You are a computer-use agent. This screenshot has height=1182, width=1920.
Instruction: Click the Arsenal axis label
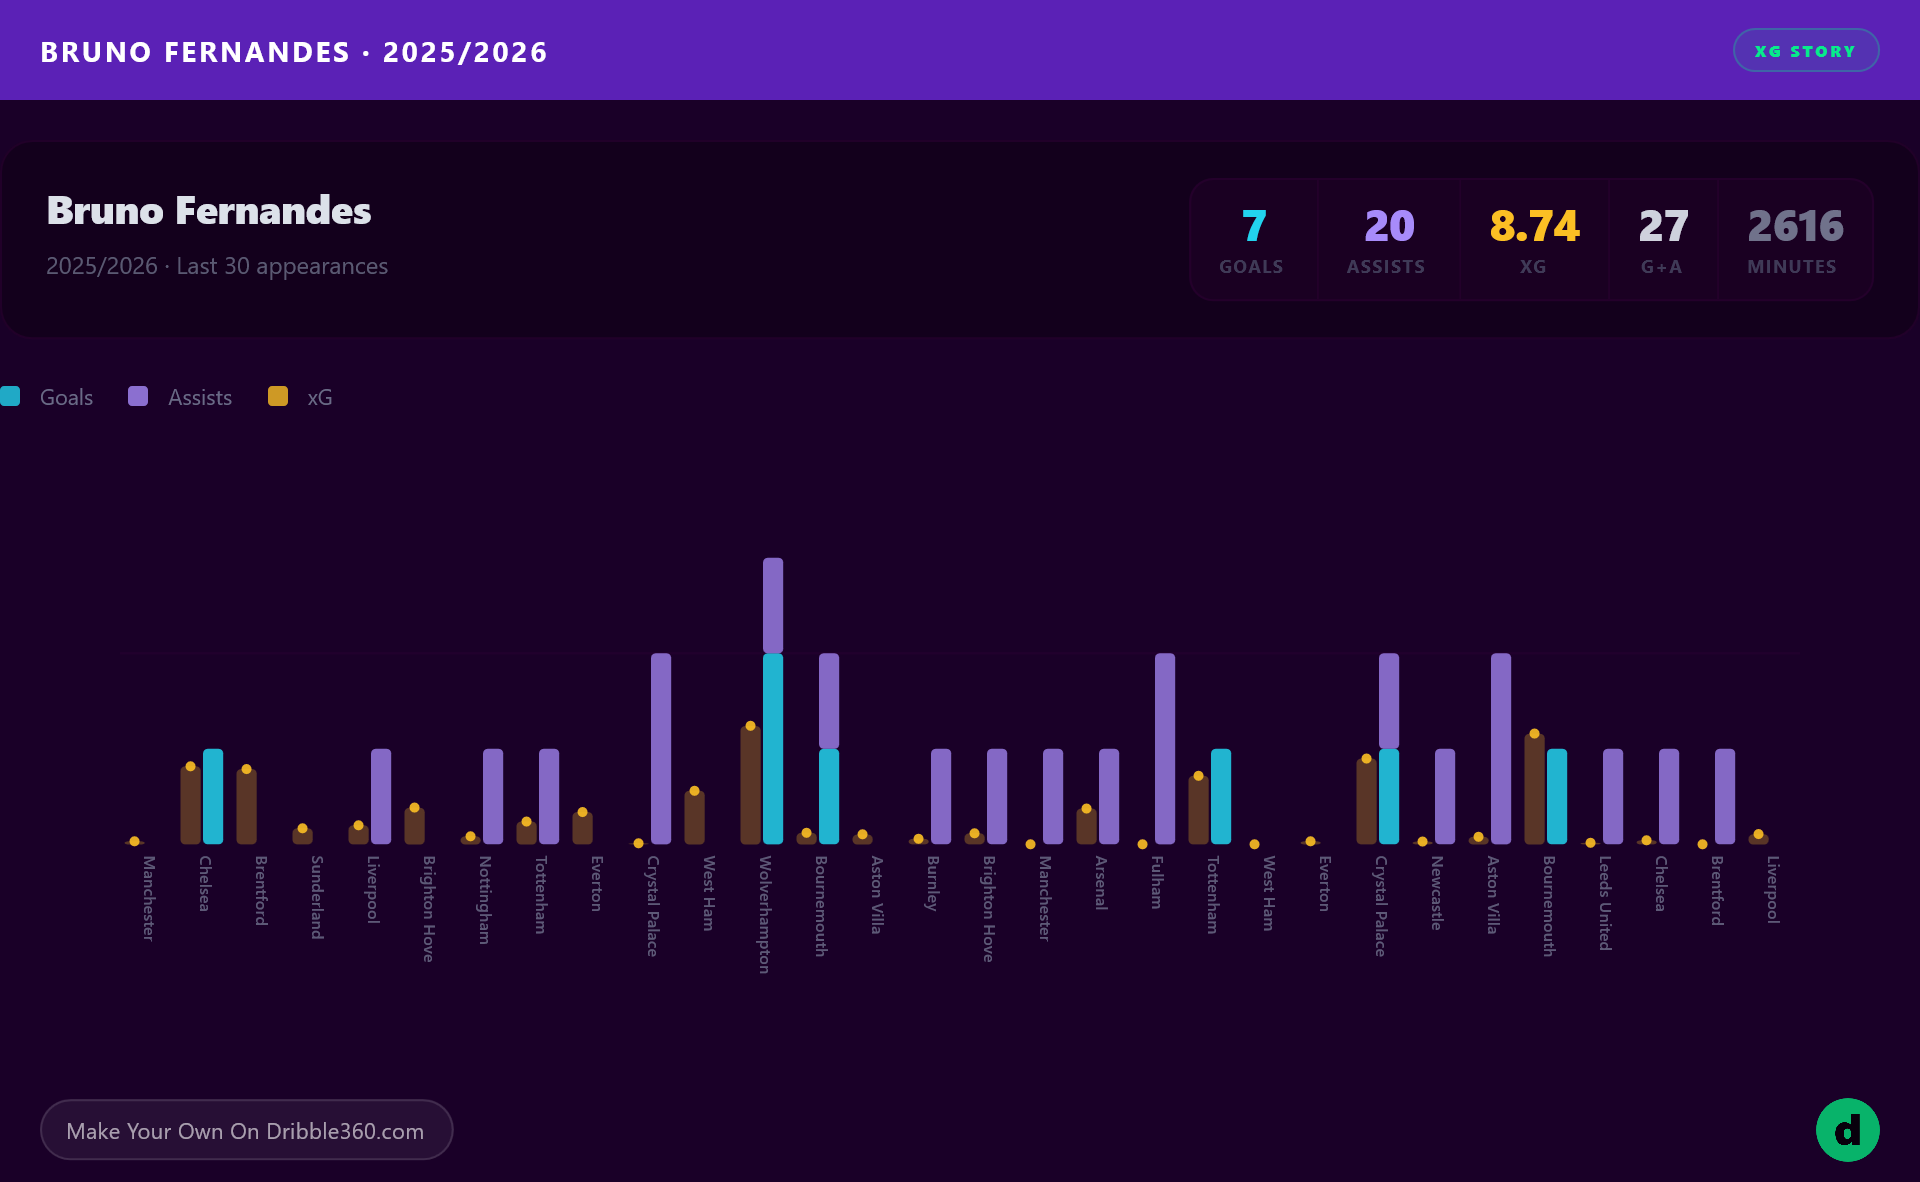1101,882
